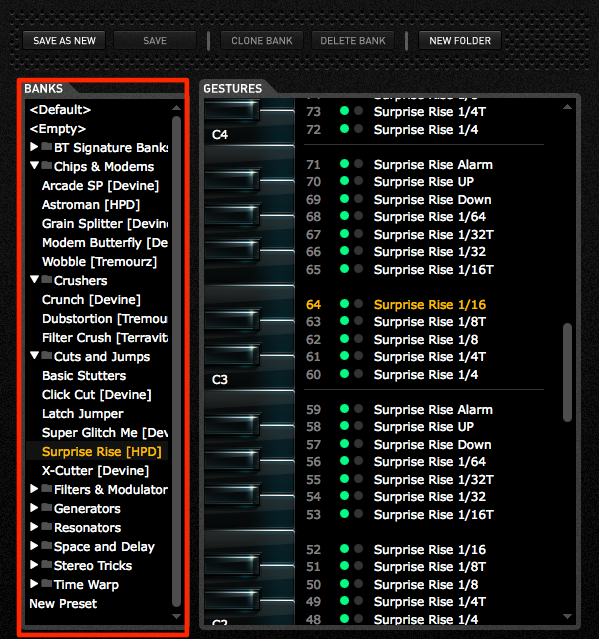Image resolution: width=599 pixels, height=639 pixels.
Task: Select the Wobble [Tremourz] bank
Action: pyautogui.click(x=99, y=262)
